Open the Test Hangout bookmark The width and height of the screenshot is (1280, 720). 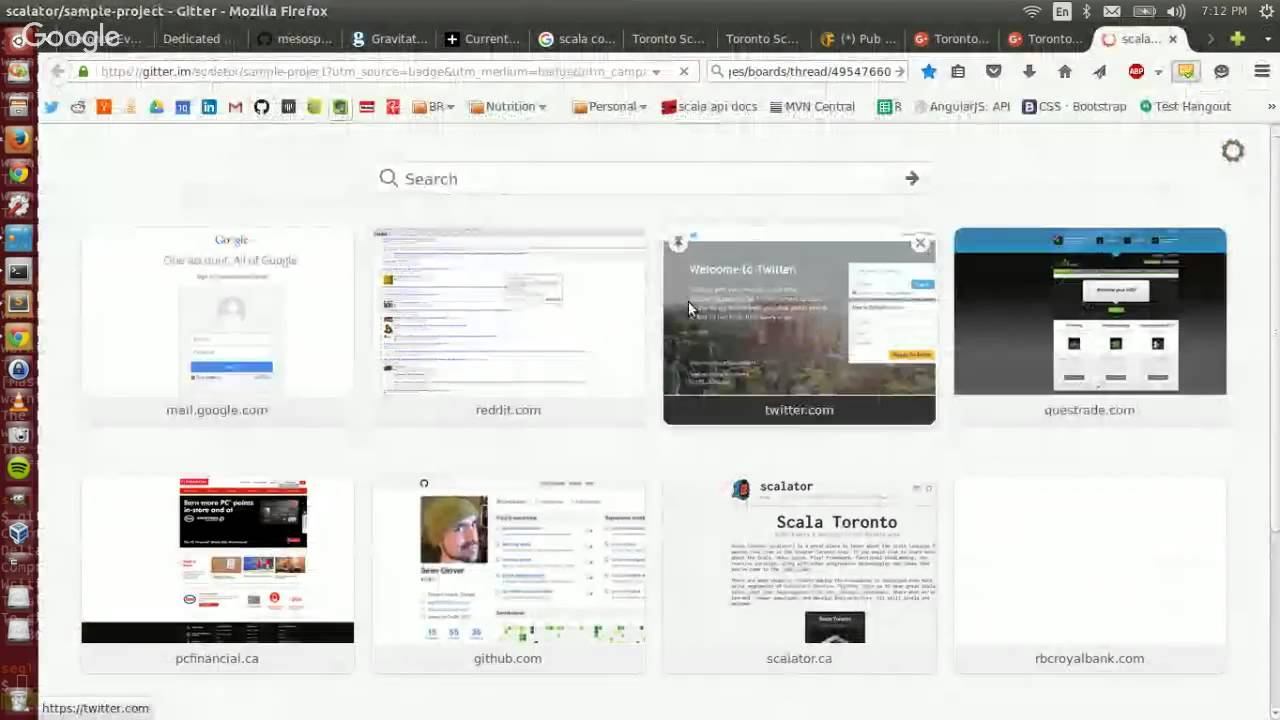1185,106
